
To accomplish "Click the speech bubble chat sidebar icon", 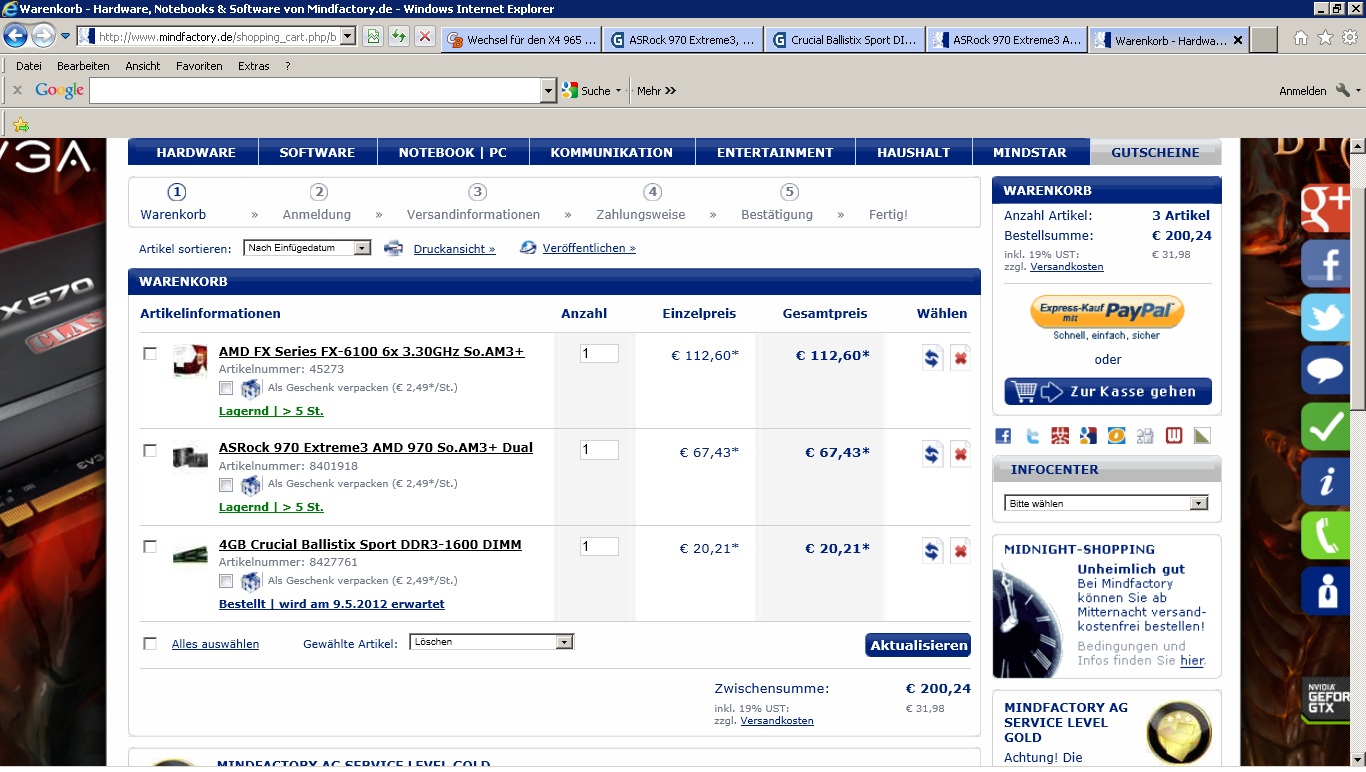I will click(1326, 371).
